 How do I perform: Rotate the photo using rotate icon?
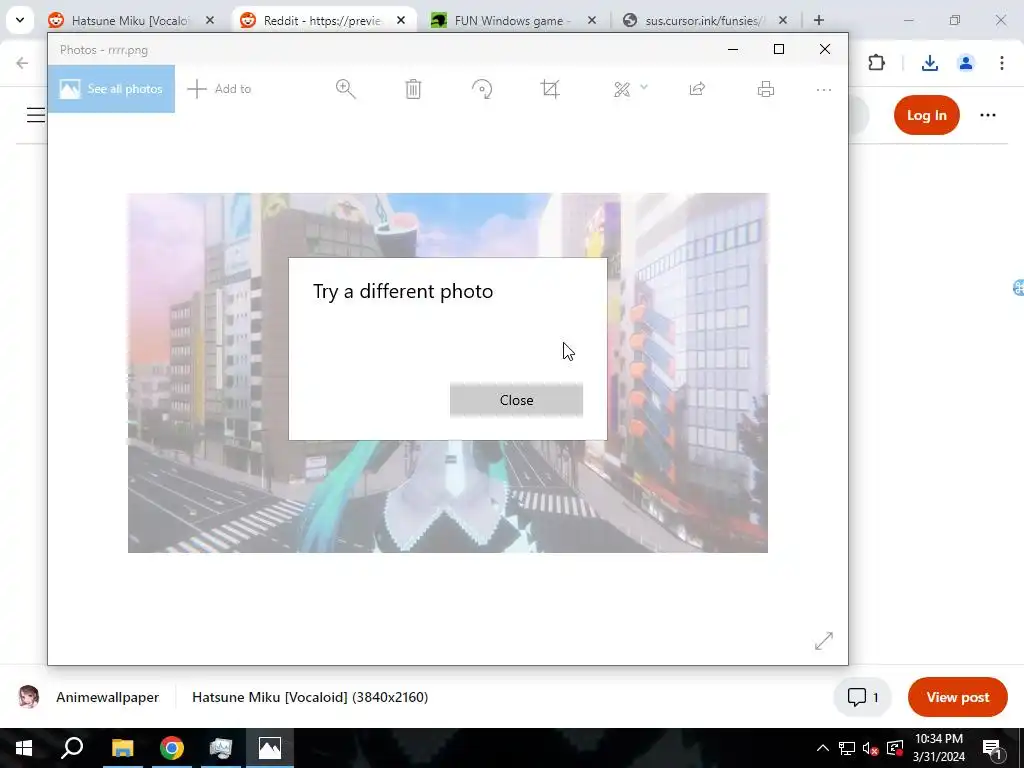pyautogui.click(x=482, y=89)
